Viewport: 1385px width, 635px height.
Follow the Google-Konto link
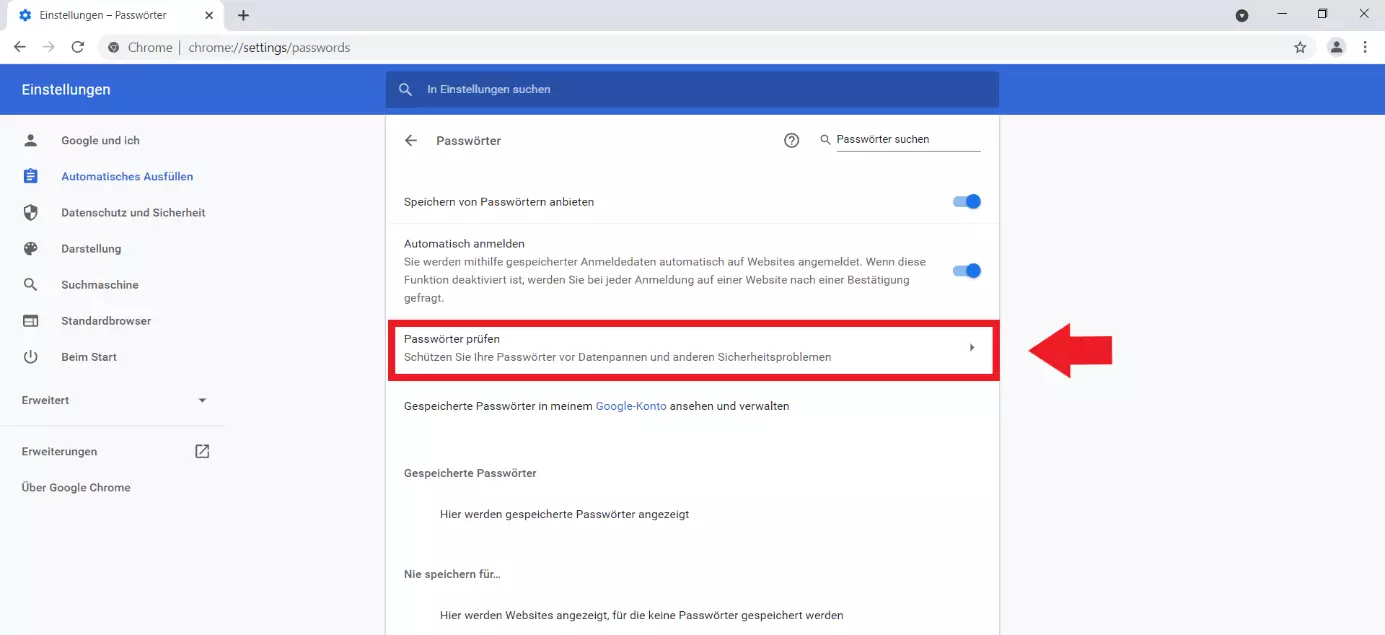(x=631, y=406)
